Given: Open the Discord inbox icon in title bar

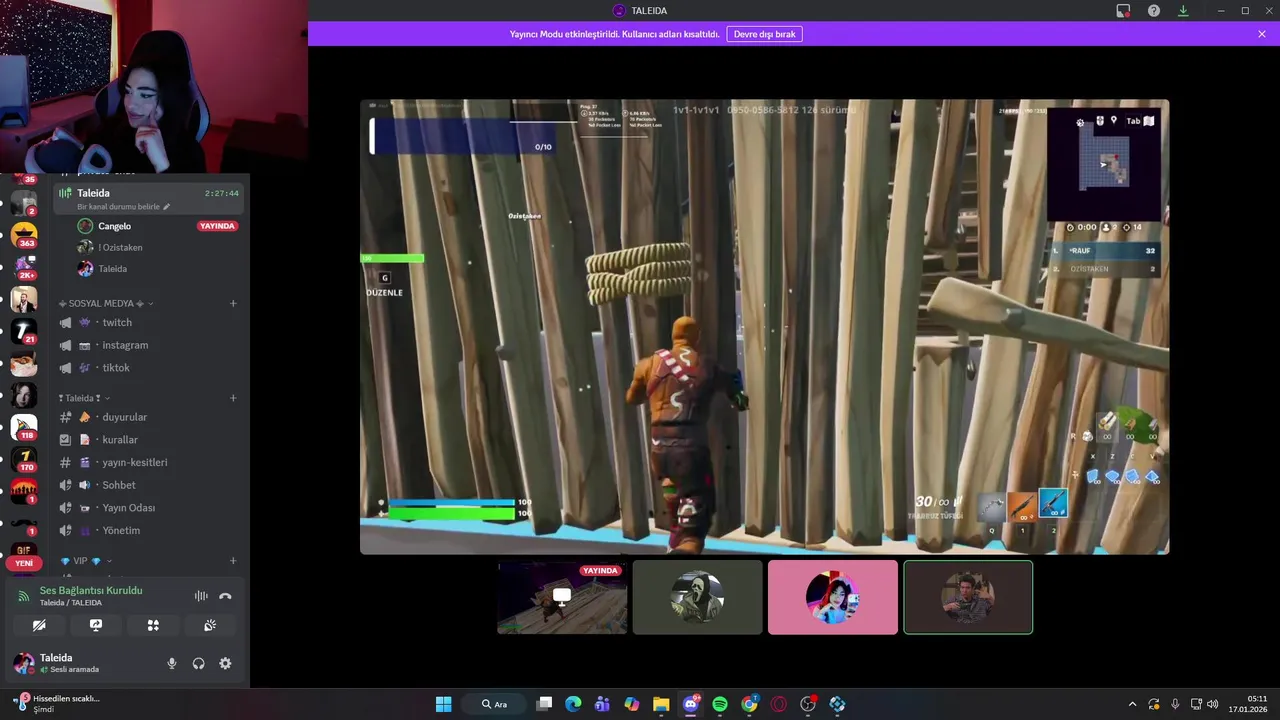Looking at the screenshot, I should point(1123,10).
